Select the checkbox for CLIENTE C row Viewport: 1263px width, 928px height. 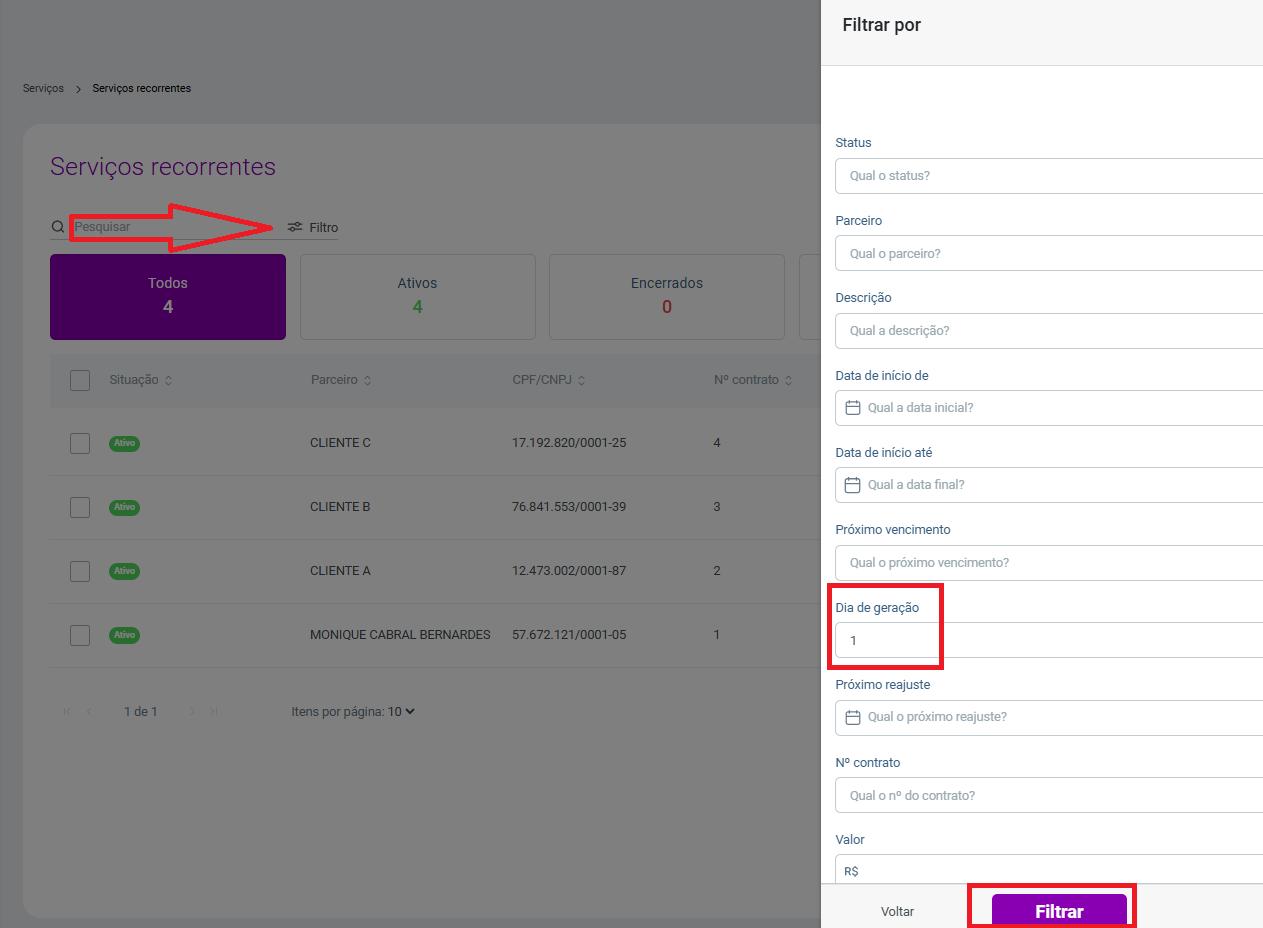pyautogui.click(x=80, y=443)
